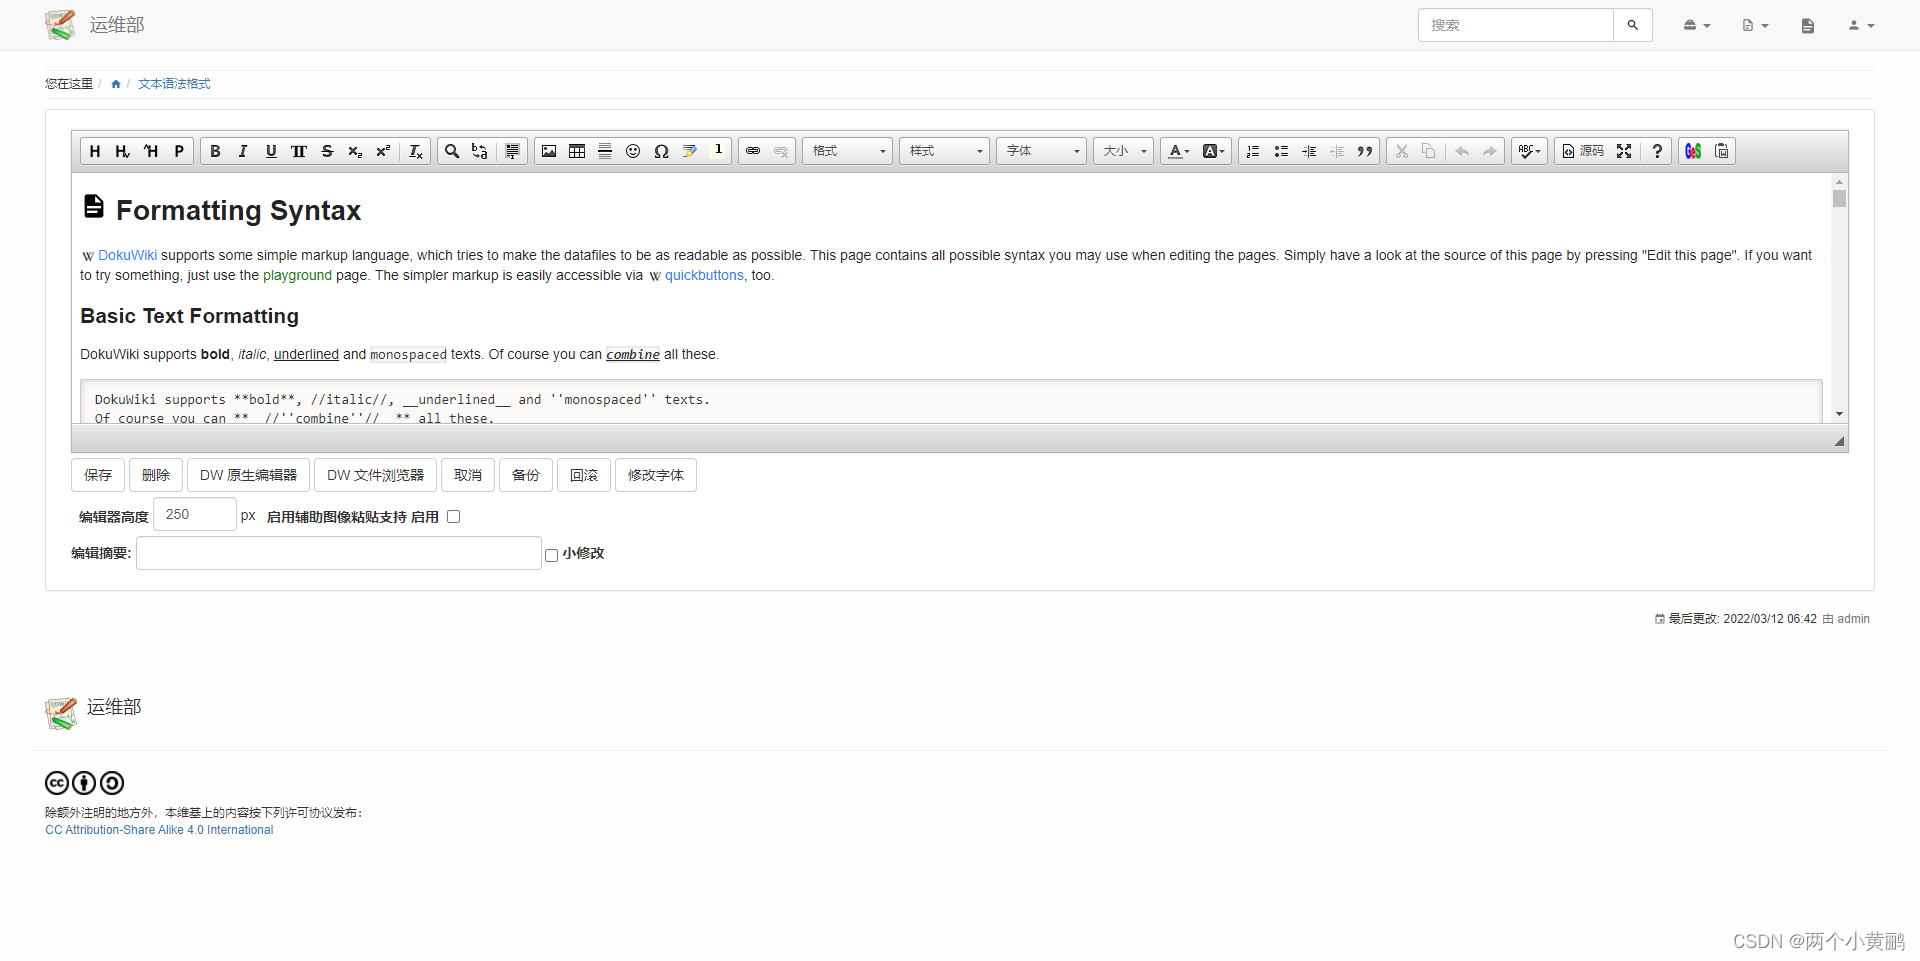Open the user menu in navbar

[x=1861, y=25]
